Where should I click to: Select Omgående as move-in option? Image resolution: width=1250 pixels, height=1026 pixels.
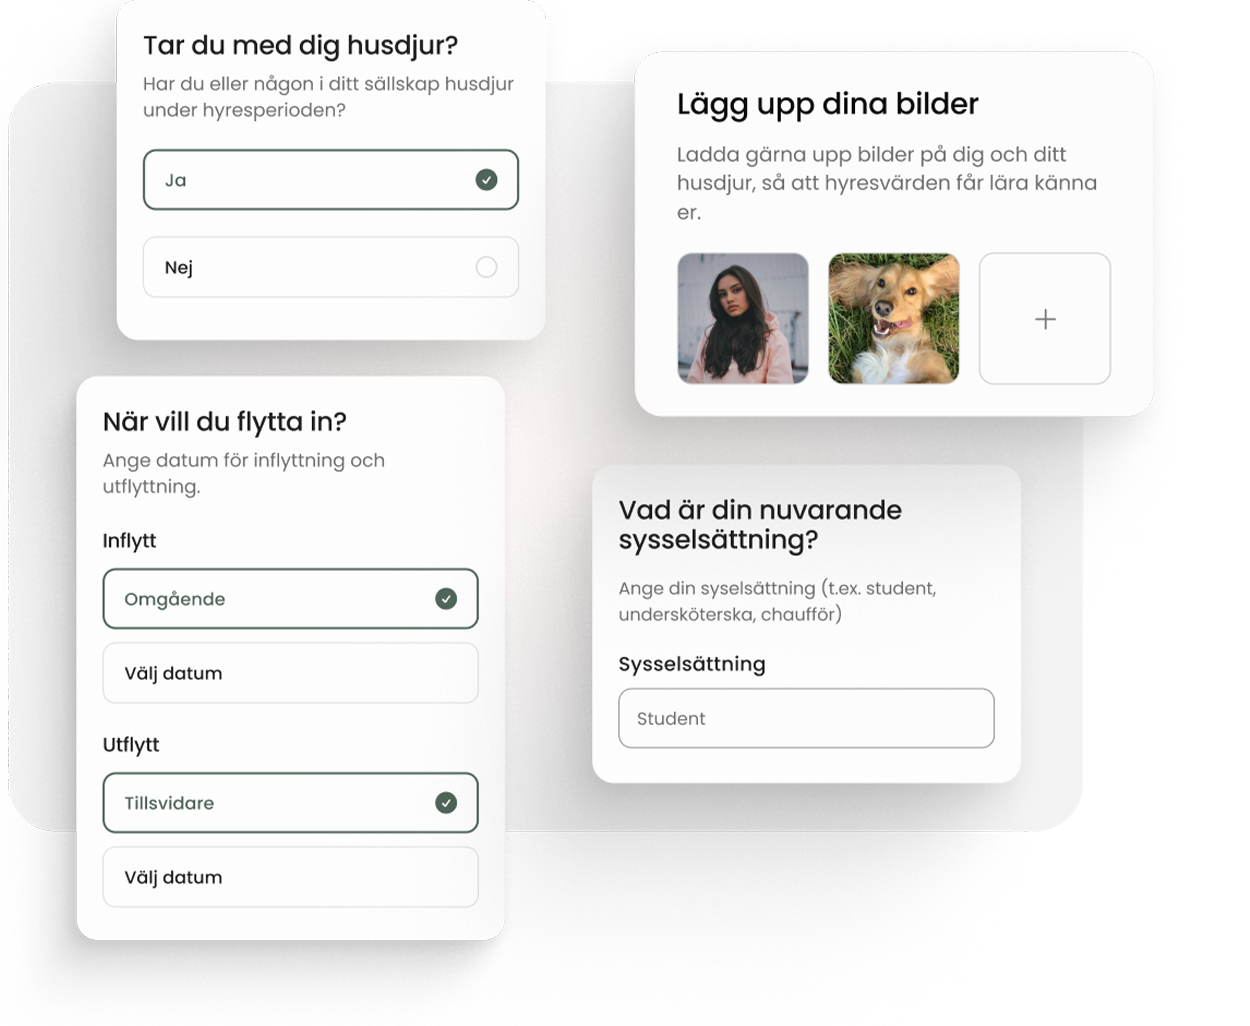[290, 599]
